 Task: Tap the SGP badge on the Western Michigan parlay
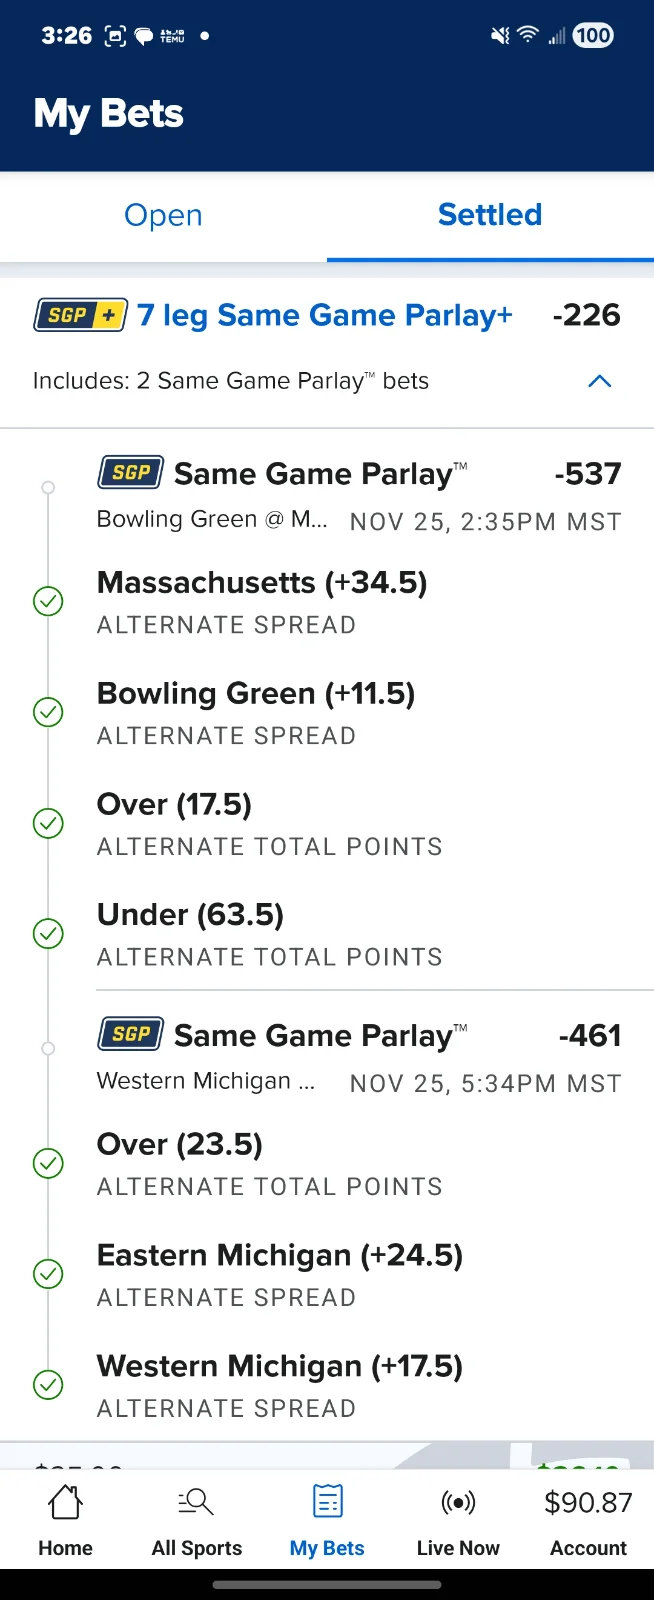coord(130,1035)
